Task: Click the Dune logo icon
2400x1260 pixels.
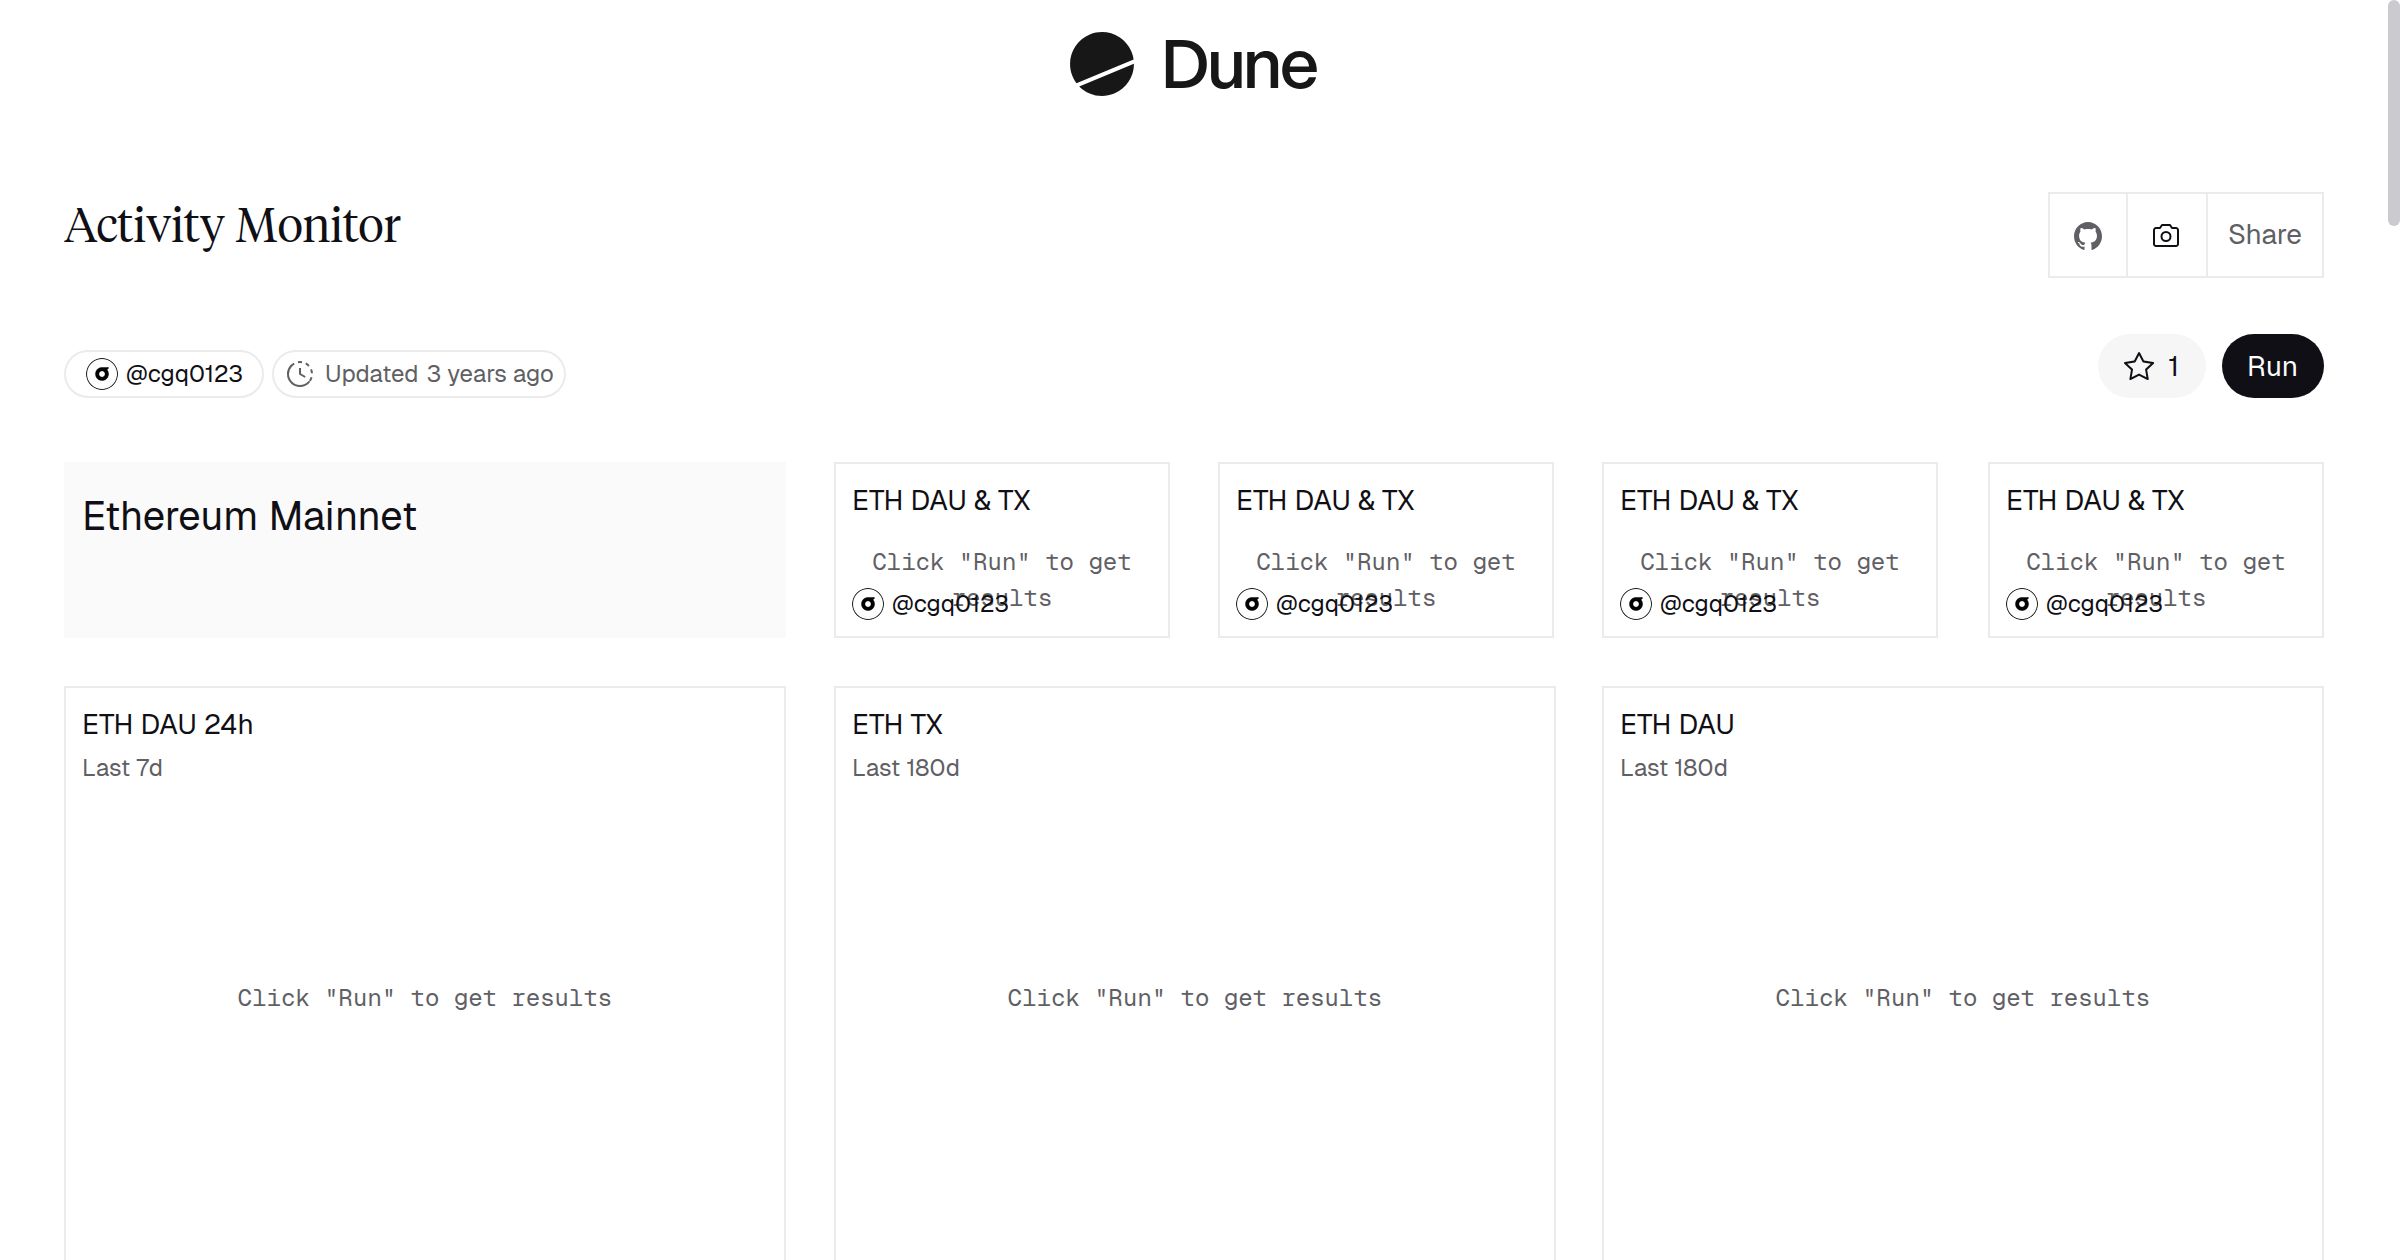Action: [1101, 64]
